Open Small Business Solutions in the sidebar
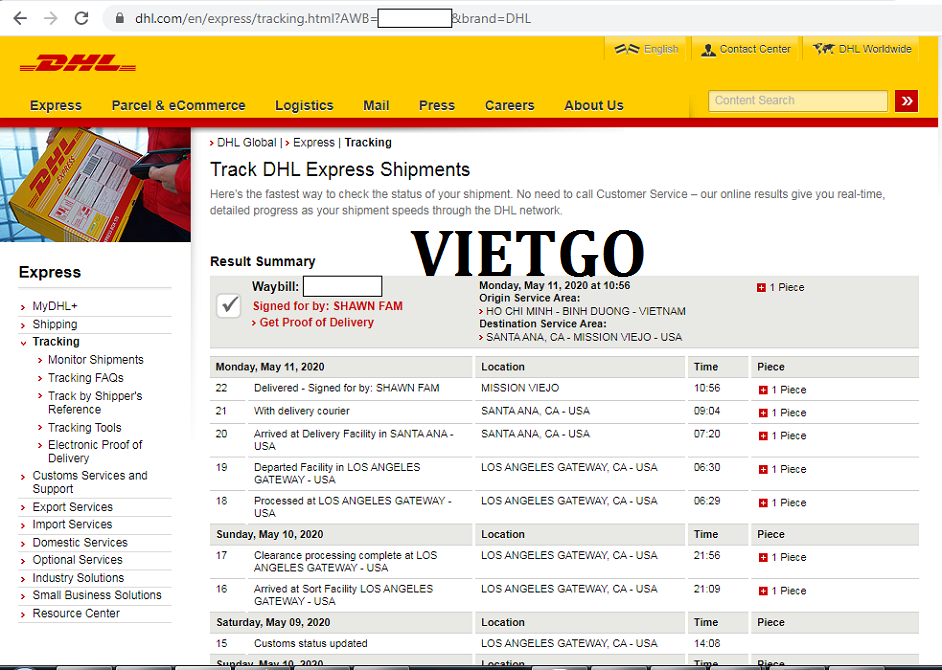 point(97,595)
